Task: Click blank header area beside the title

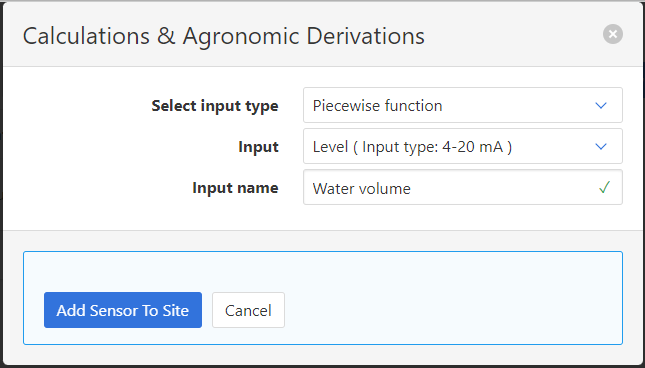Action: [x=514, y=35]
